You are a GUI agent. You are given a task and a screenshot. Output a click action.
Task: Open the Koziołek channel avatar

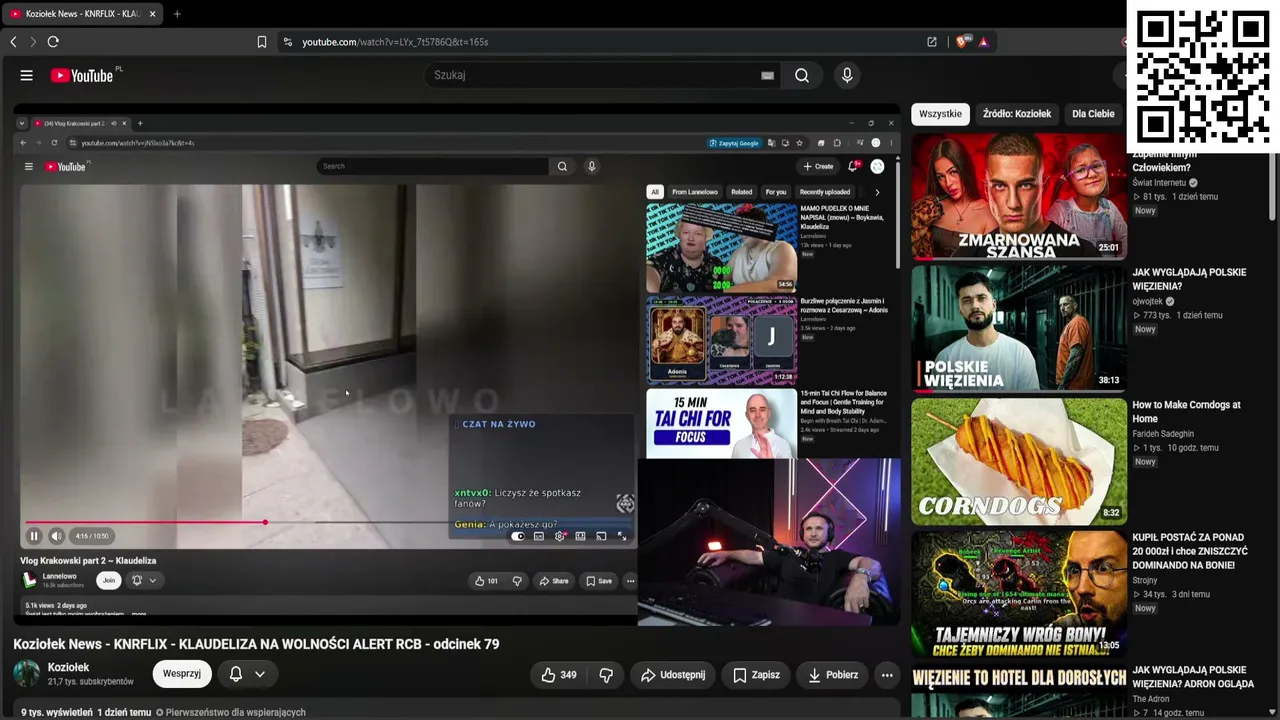27,674
